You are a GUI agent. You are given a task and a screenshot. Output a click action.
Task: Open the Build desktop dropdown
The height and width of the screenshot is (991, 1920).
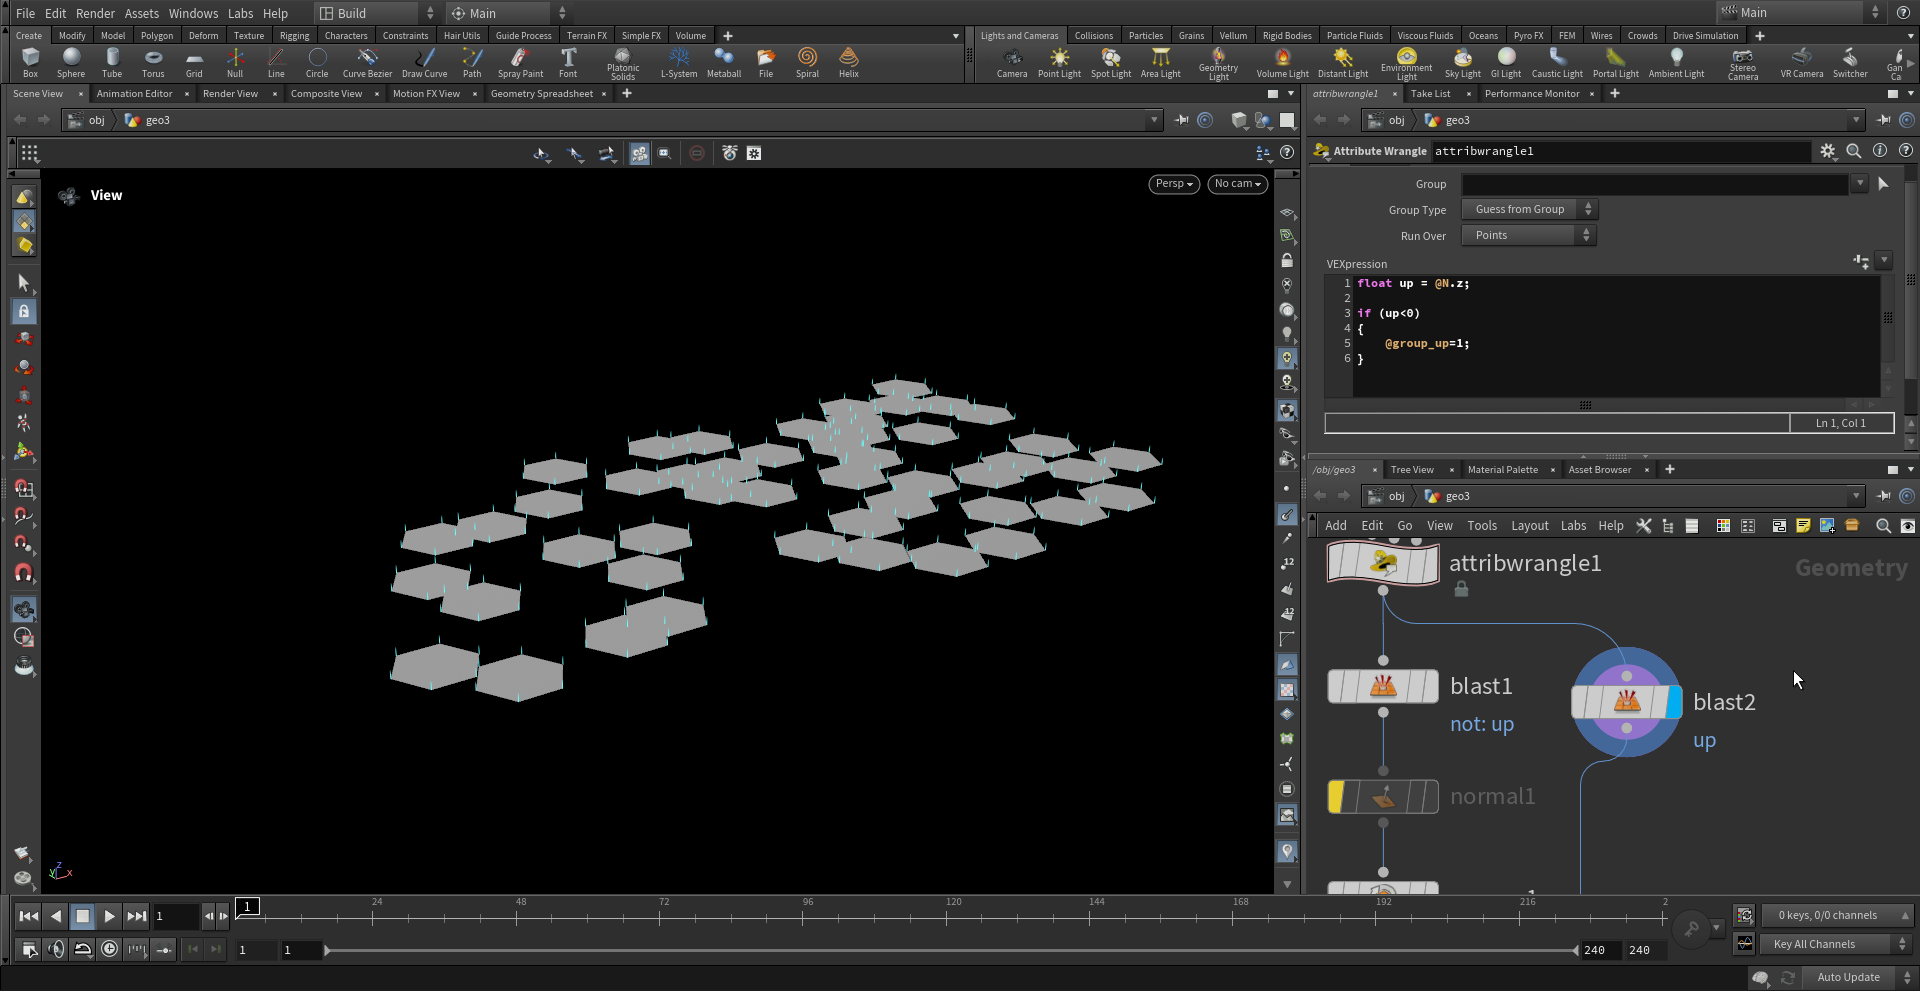[376, 13]
